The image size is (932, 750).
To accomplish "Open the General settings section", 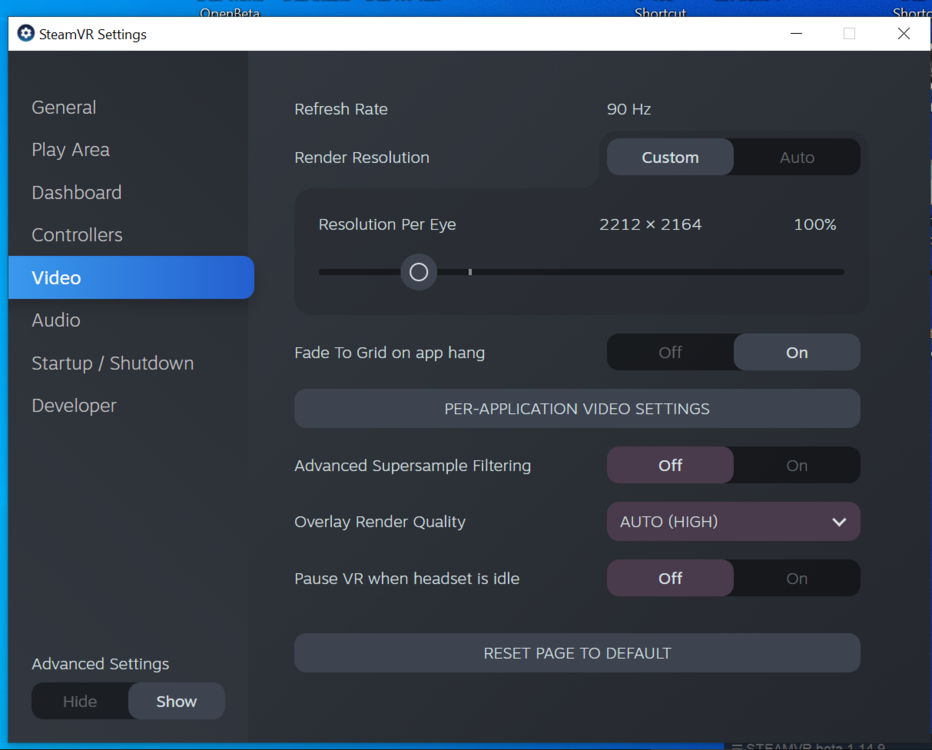I will tap(64, 107).
